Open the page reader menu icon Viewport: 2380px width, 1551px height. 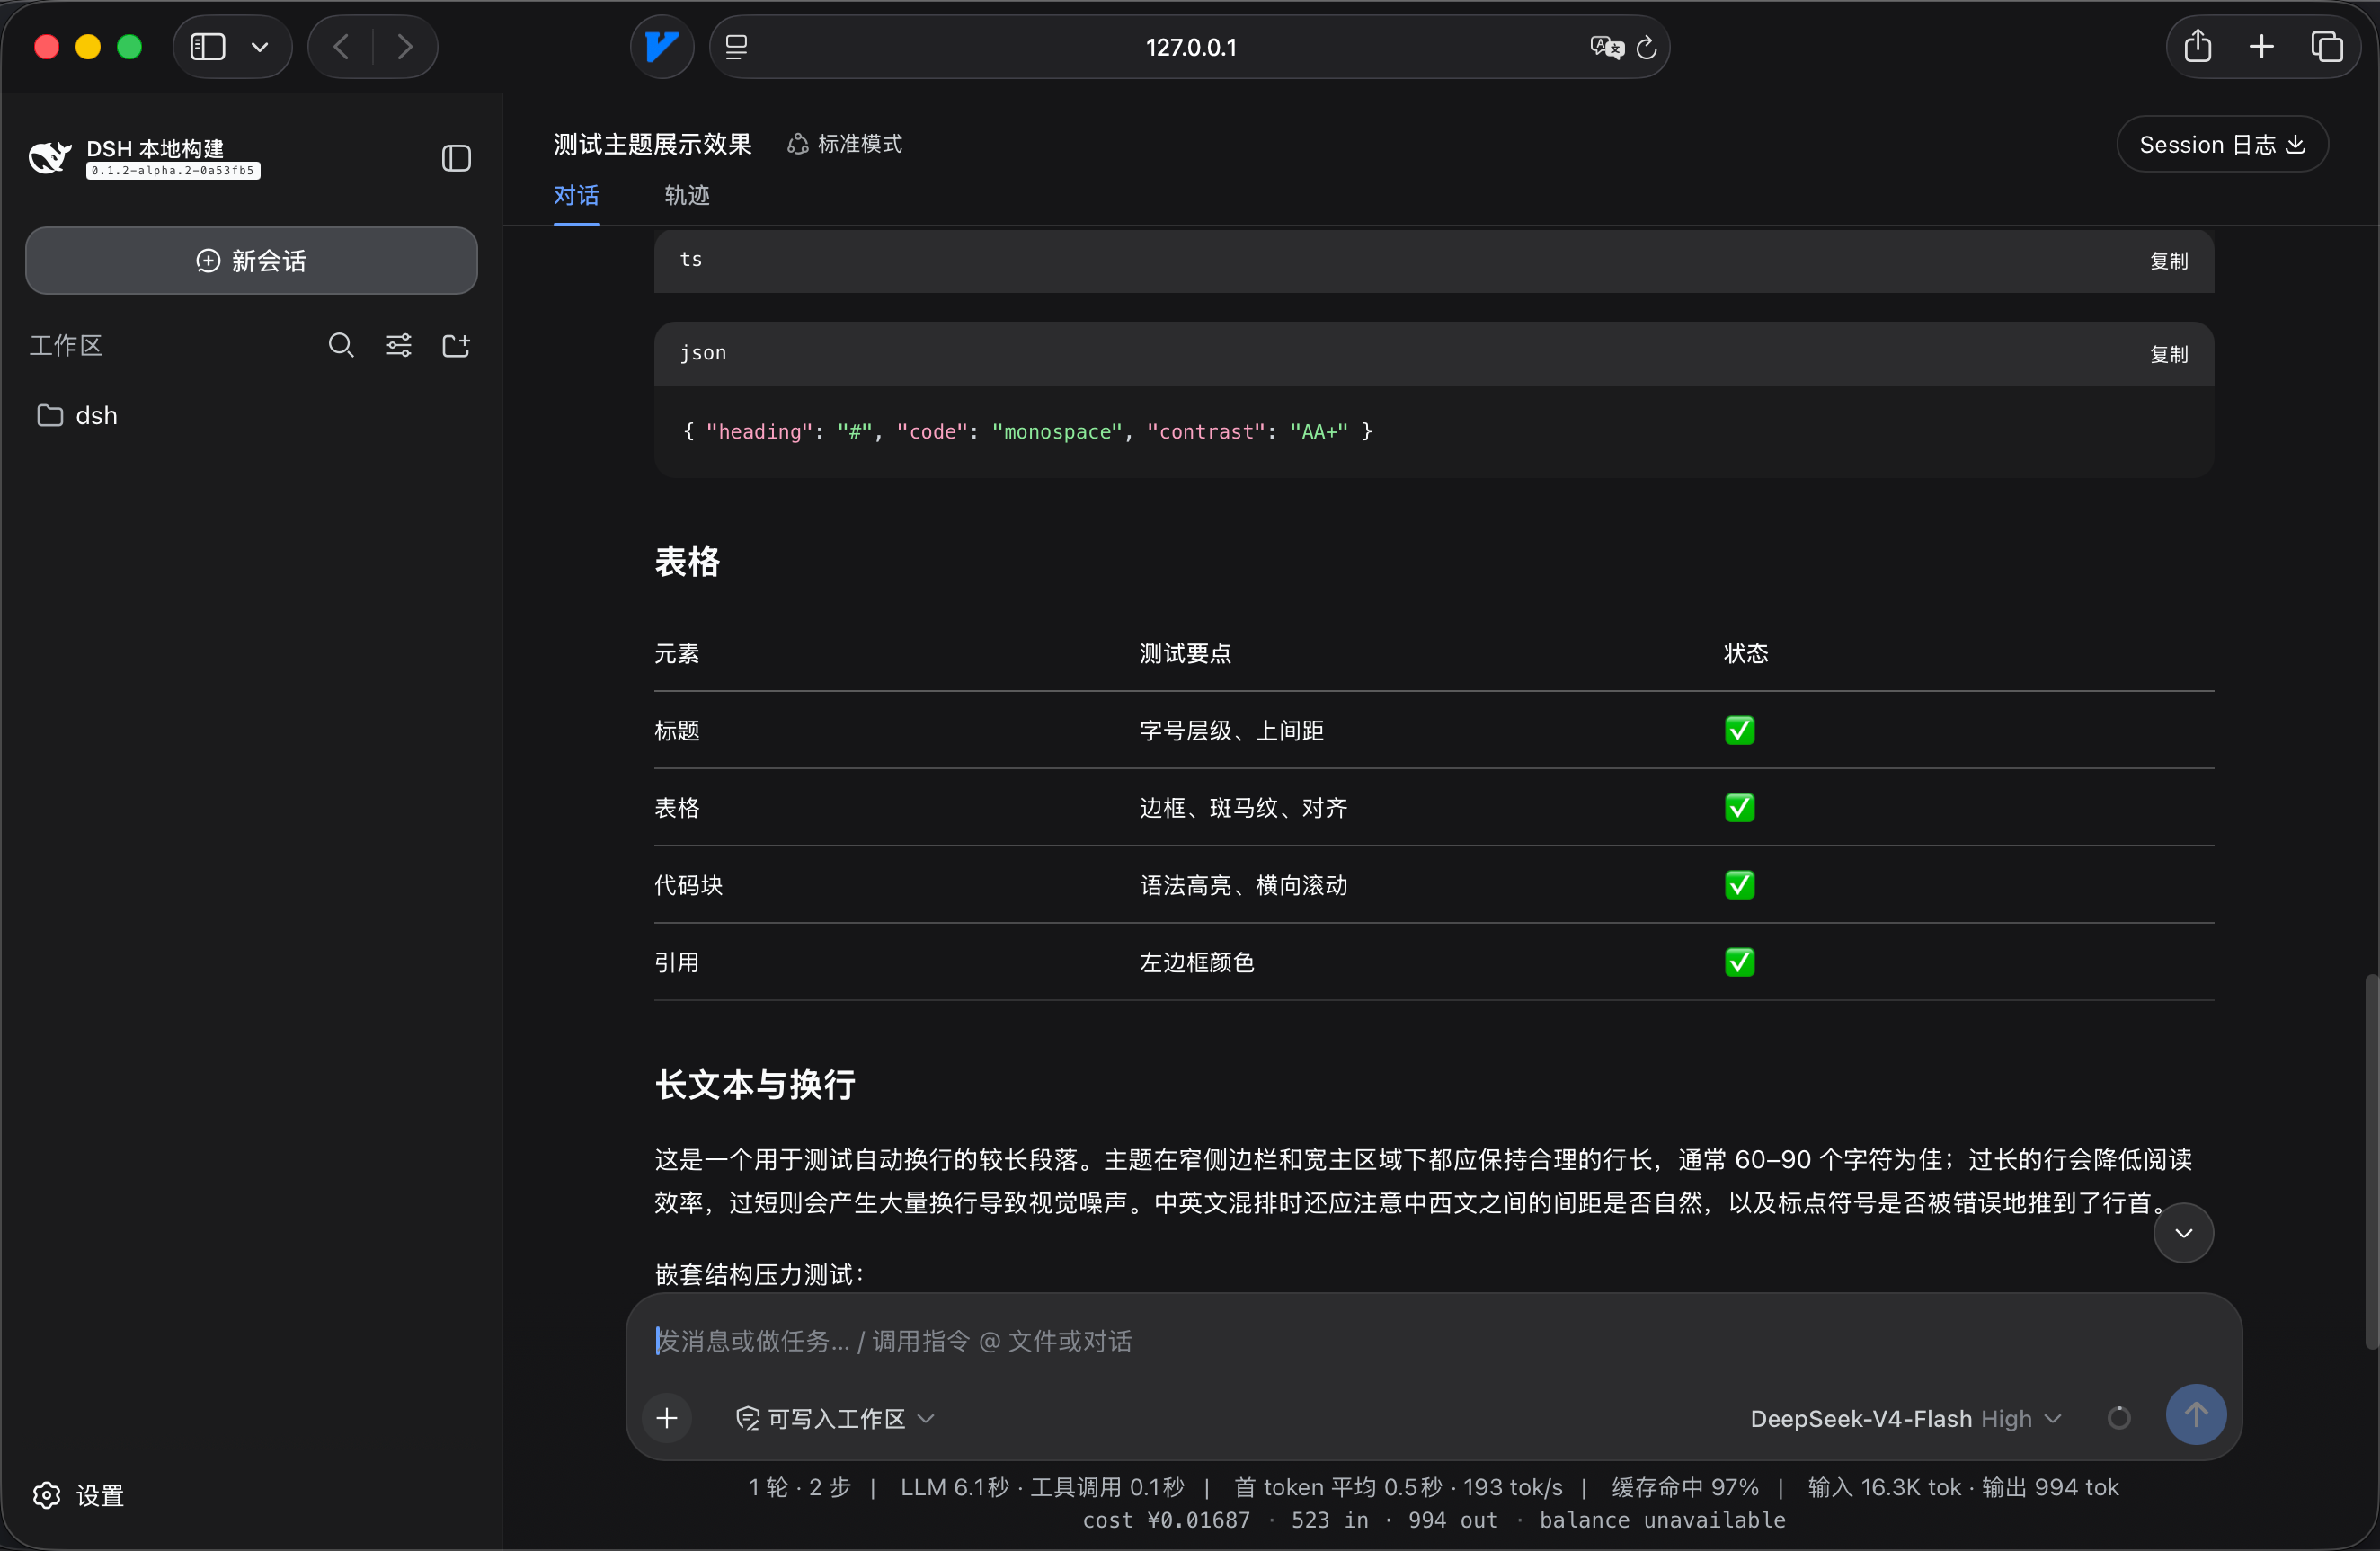coord(737,47)
